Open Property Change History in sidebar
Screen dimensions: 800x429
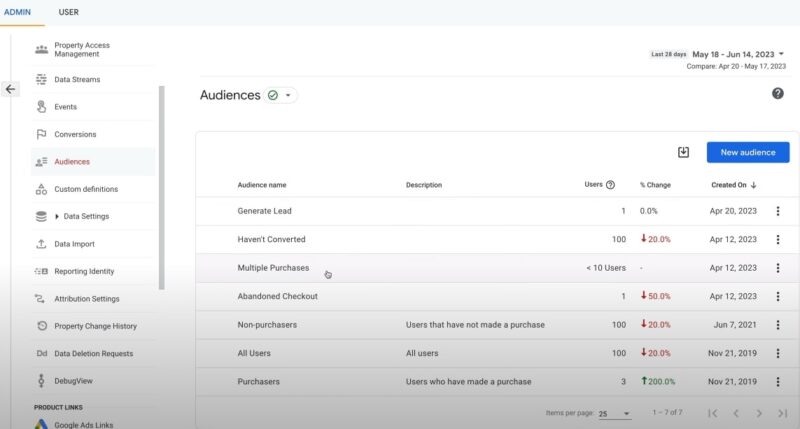(x=93, y=326)
